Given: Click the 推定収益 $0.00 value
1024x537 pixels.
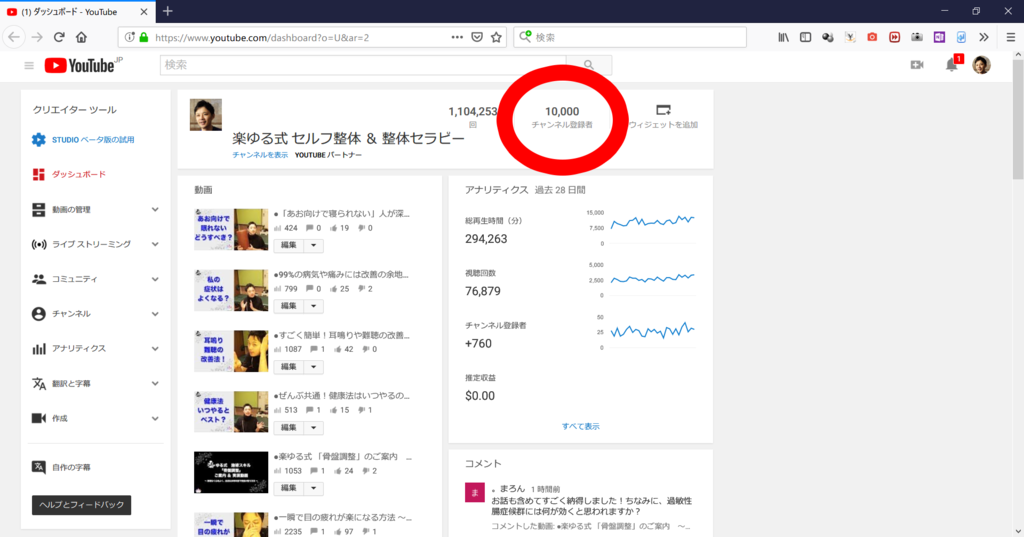Looking at the screenshot, I should tap(480, 396).
